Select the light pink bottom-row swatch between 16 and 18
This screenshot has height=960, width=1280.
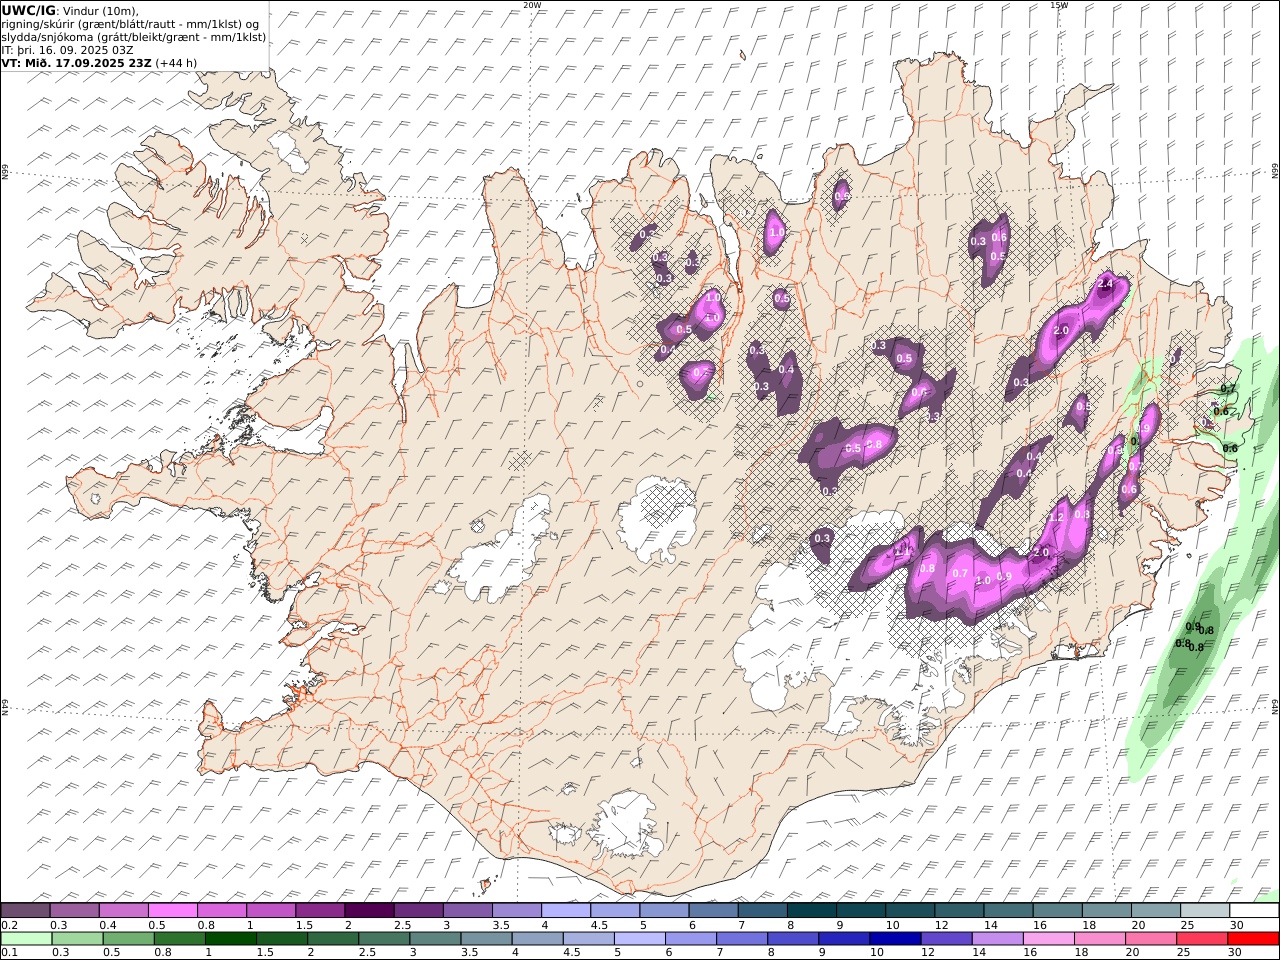pyautogui.click(x=1047, y=939)
